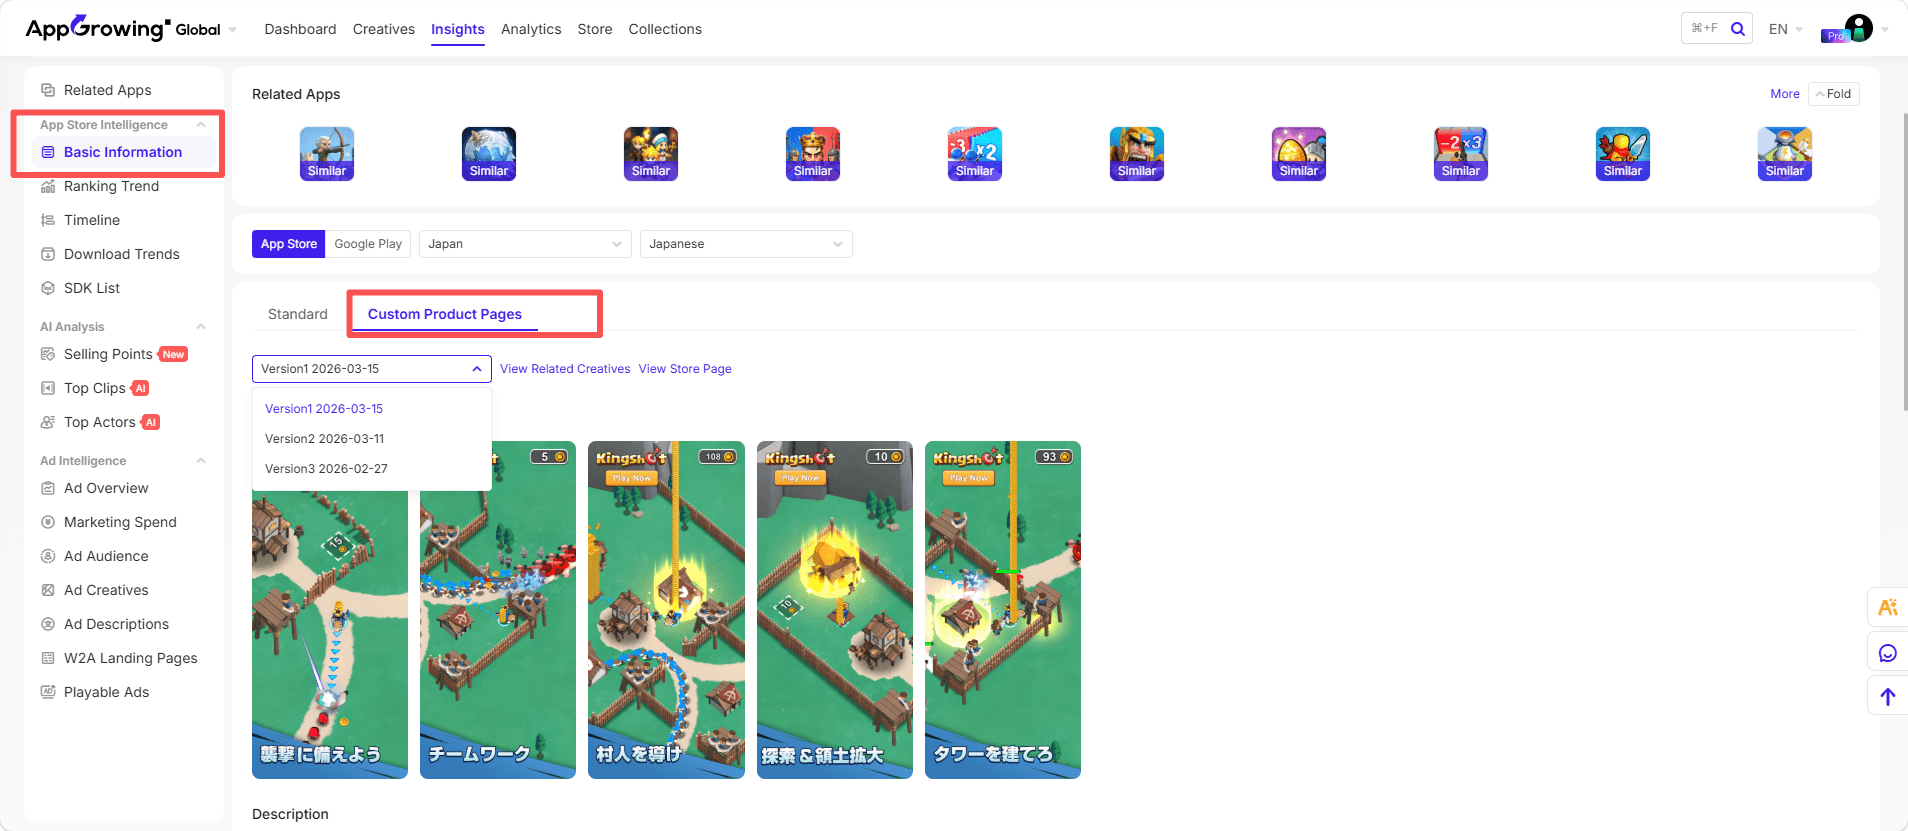This screenshot has height=831, width=1908.
Task: Open the user profile avatar
Action: pos(1858,28)
